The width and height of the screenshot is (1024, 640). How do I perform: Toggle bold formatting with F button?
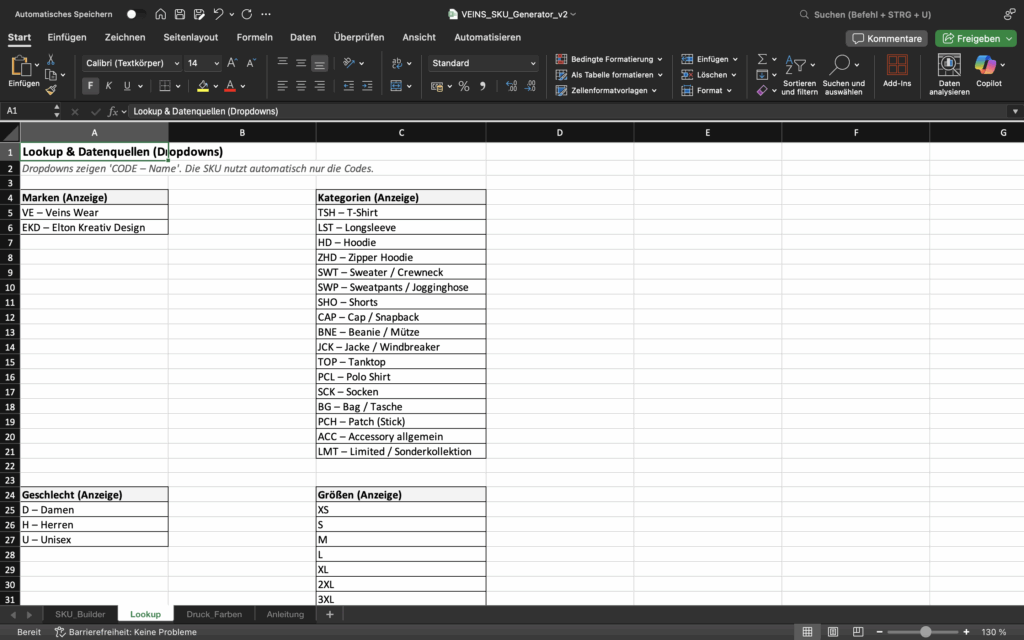coord(91,86)
